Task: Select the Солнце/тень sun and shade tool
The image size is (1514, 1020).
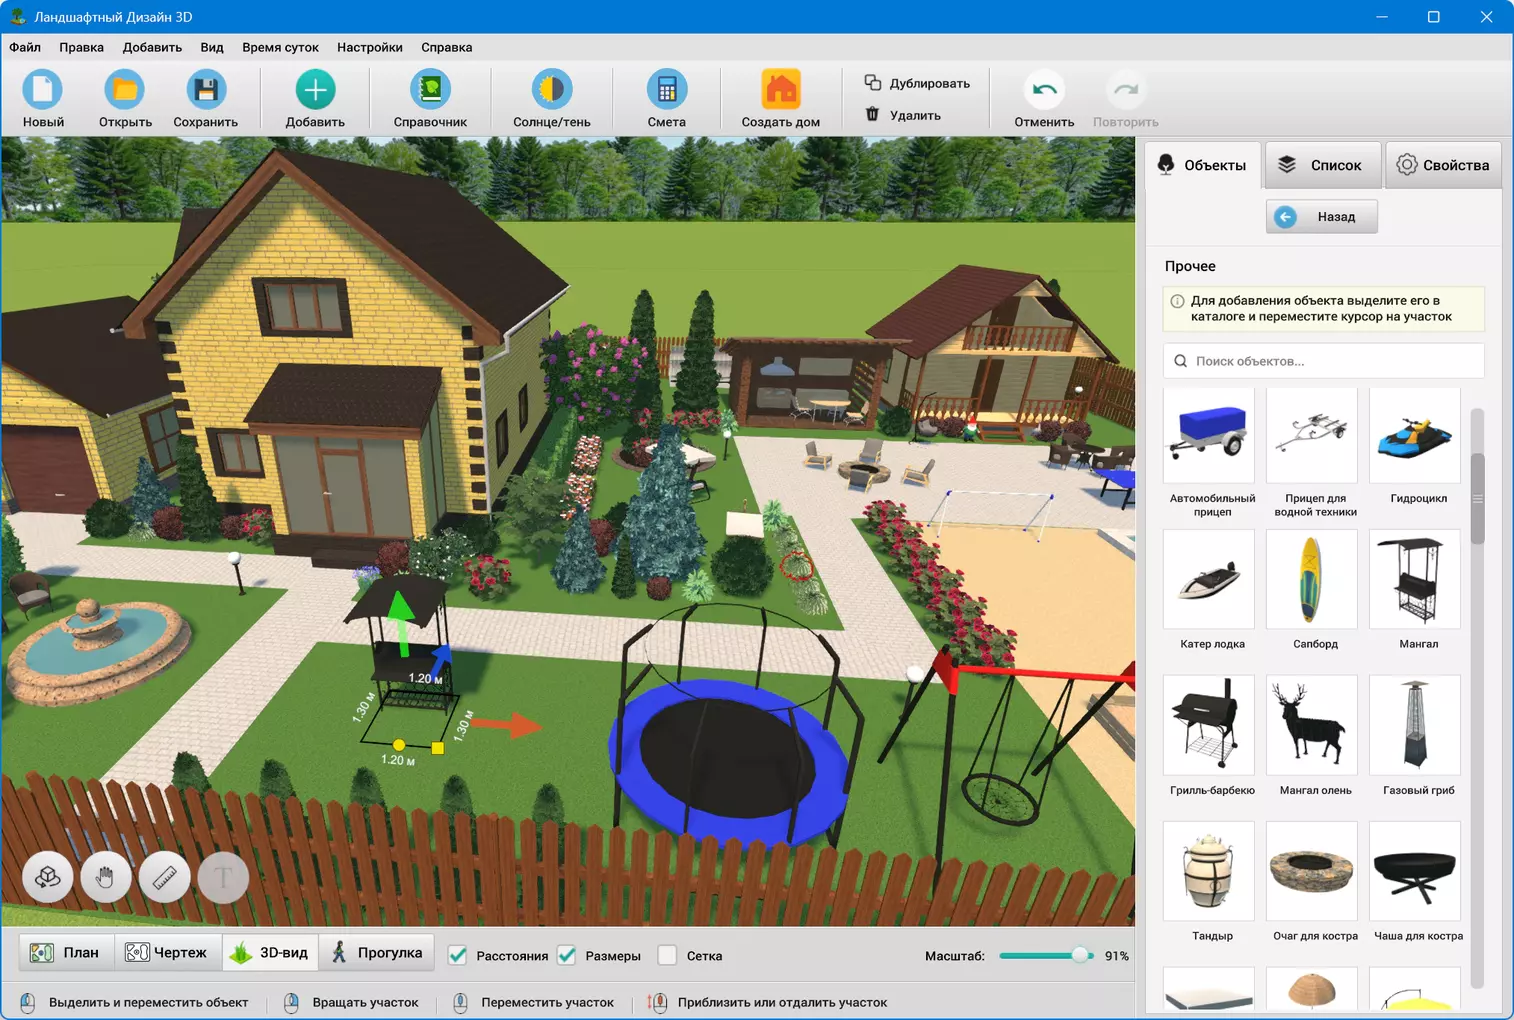Action: point(551,90)
